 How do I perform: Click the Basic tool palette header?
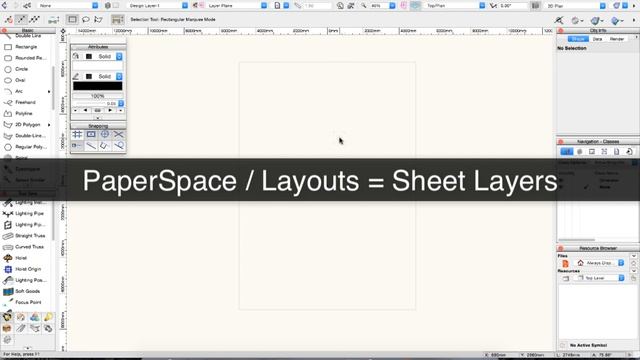28,30
